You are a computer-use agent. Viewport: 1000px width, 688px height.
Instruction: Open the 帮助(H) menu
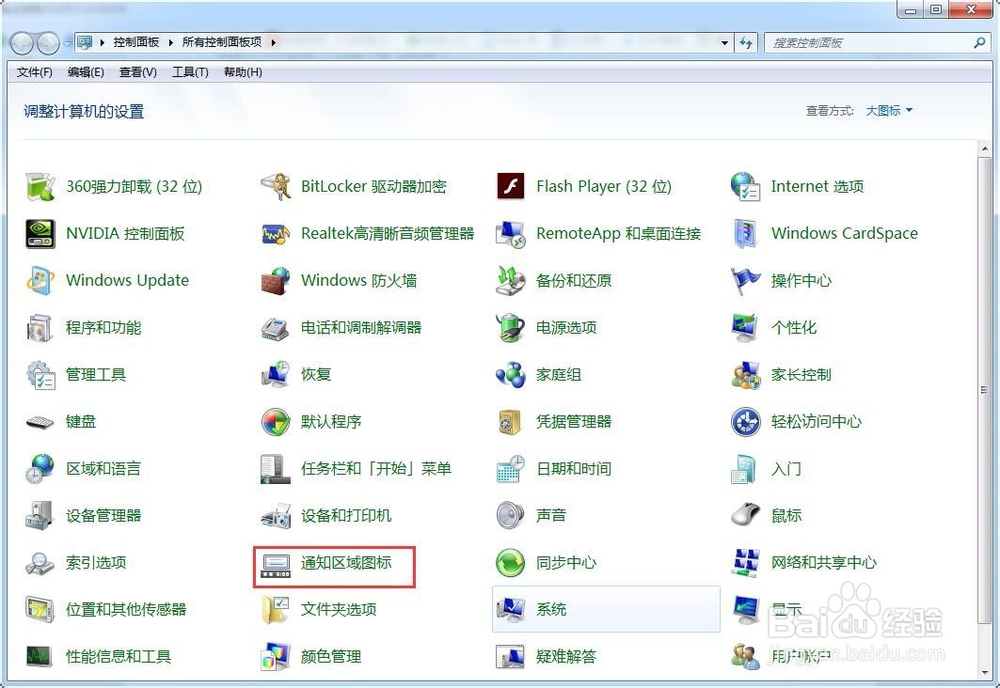243,72
